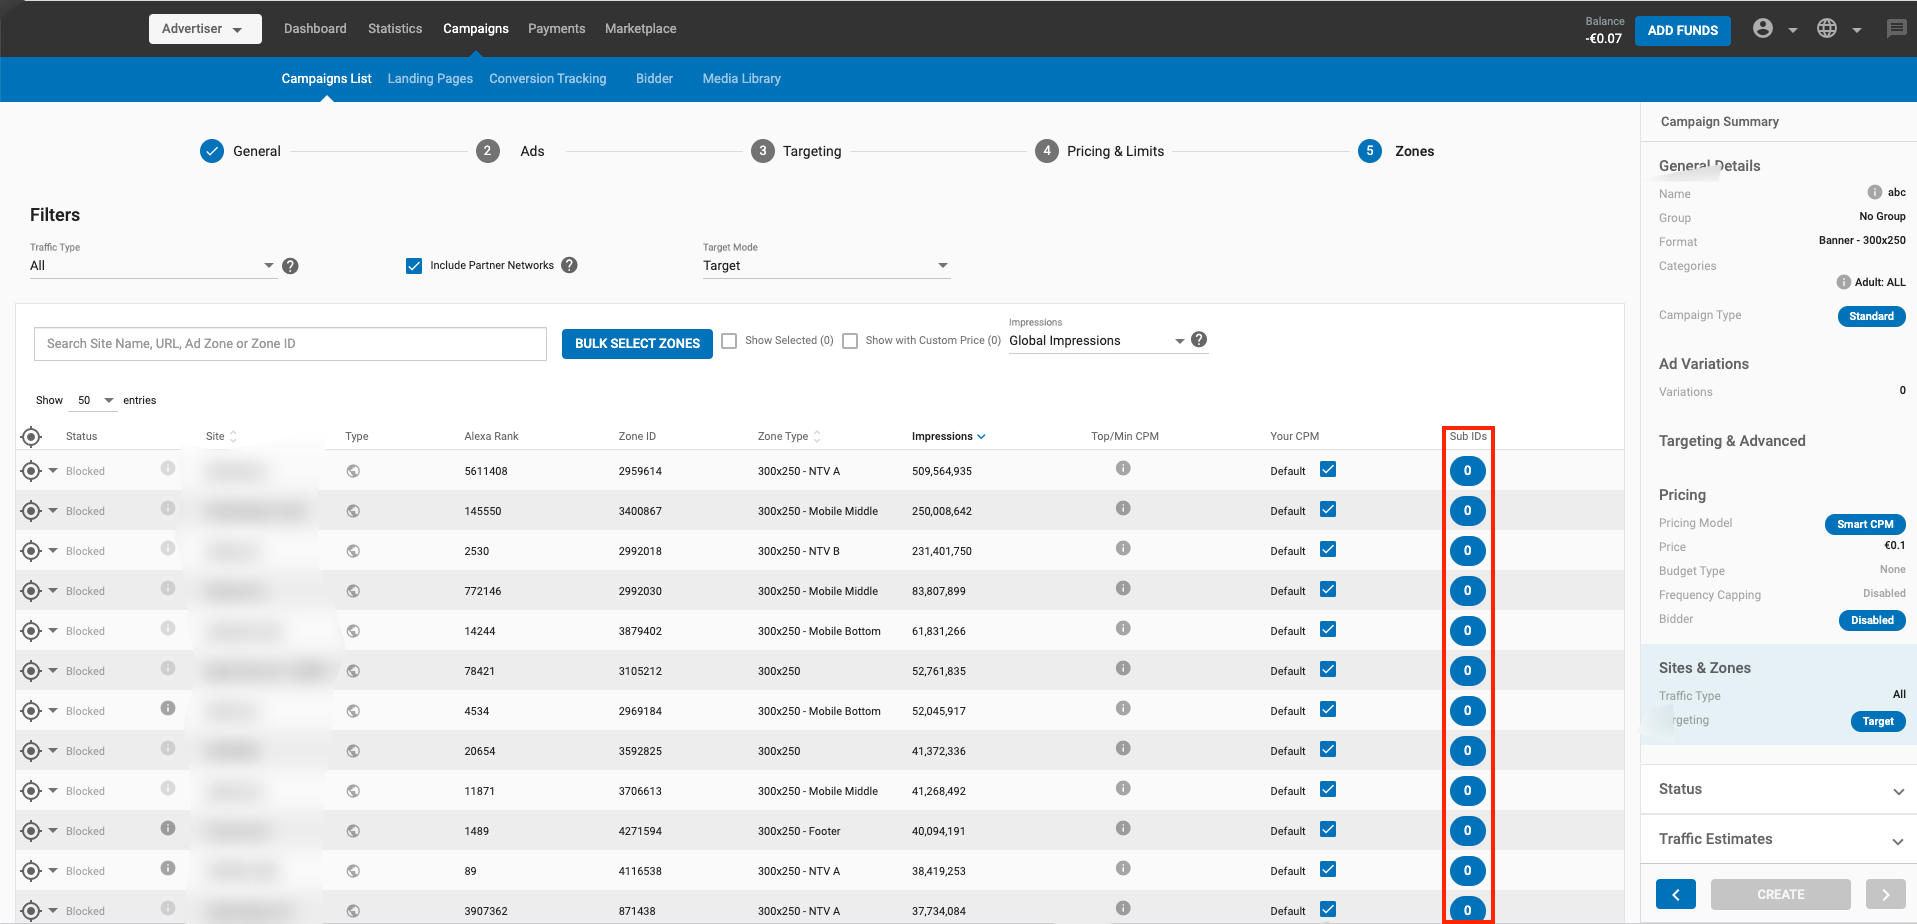Click the user account icon in header

[x=1763, y=29]
